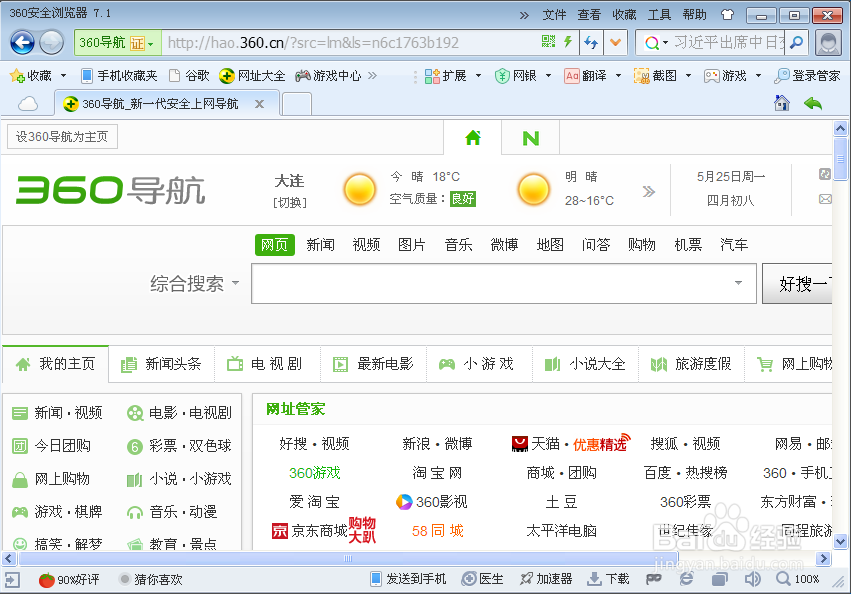
Task: Open the 工具 menu
Action: [x=659, y=15]
